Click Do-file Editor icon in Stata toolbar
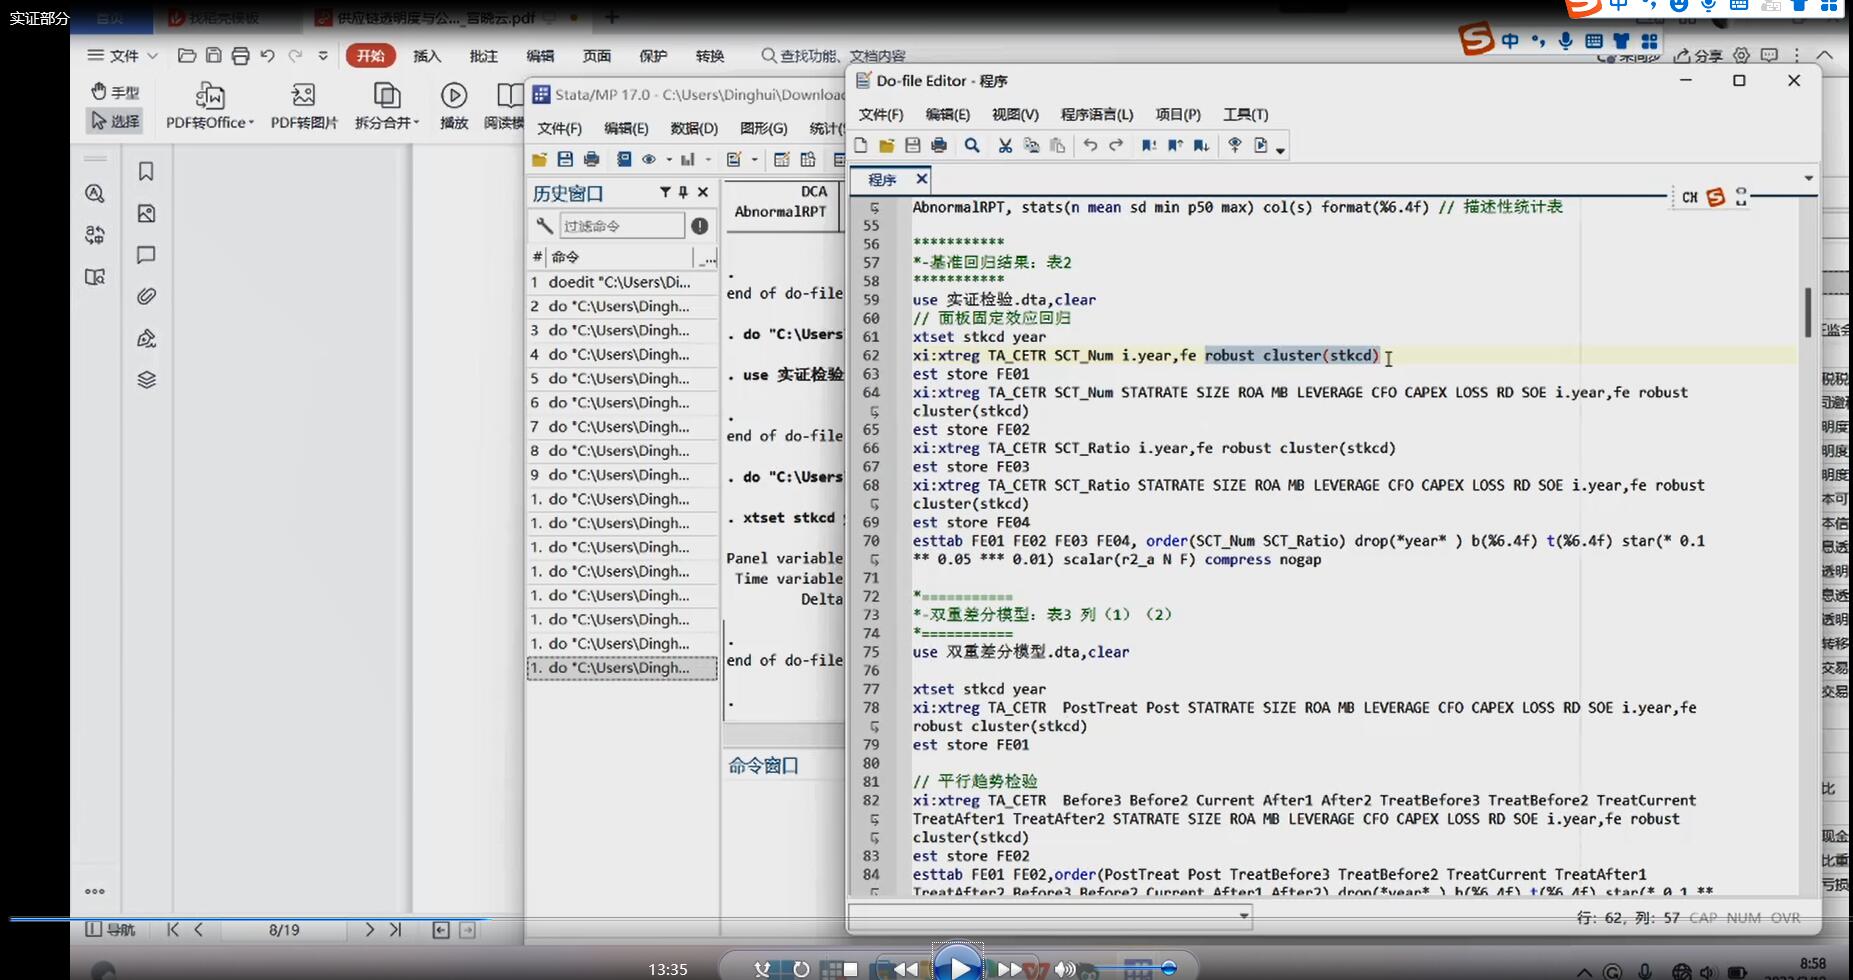The height and width of the screenshot is (980, 1853). (734, 159)
